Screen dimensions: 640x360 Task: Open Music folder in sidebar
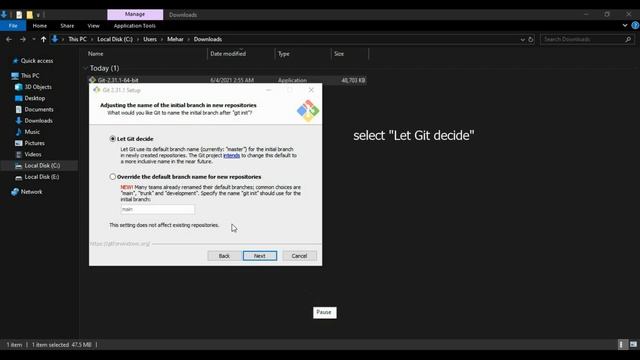click(32, 132)
